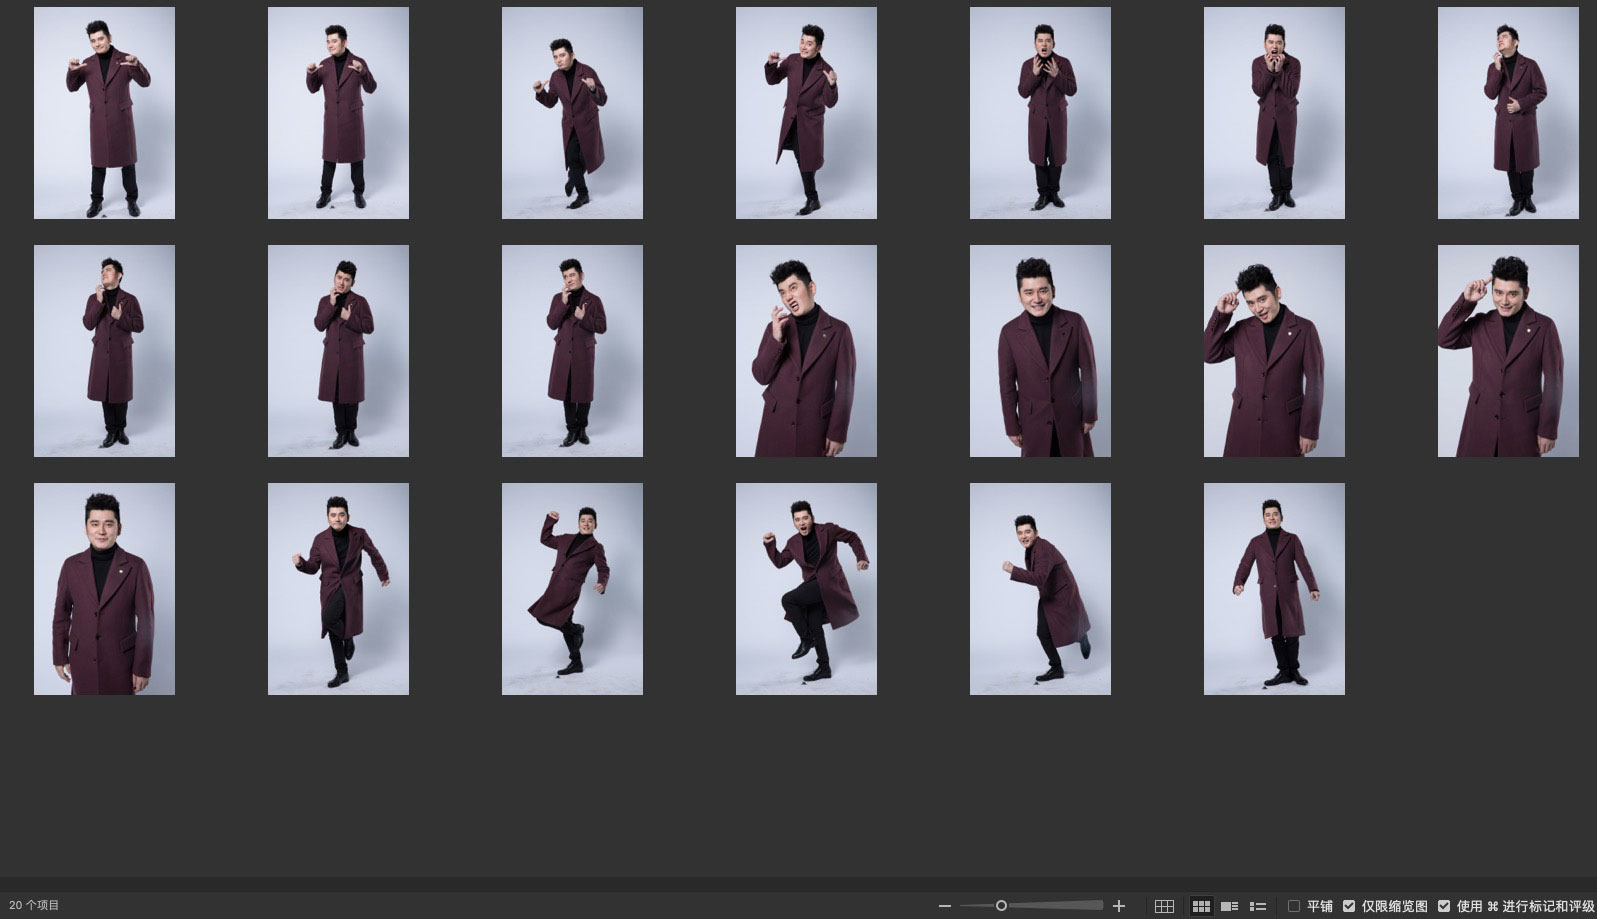Select the fourth thumbnail in the top row
The image size is (1597, 919).
click(806, 113)
